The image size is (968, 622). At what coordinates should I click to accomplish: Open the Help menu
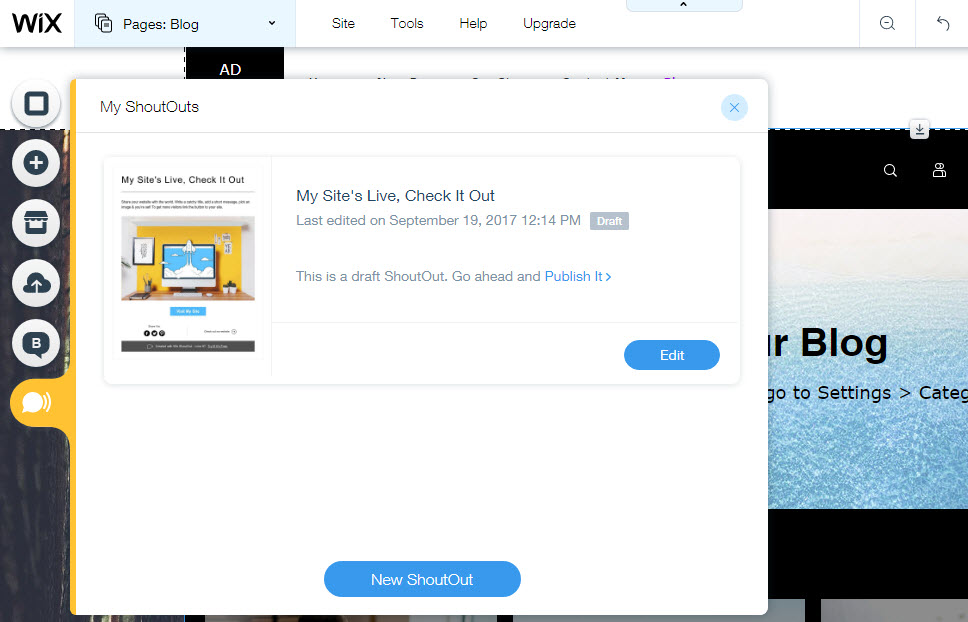click(x=473, y=23)
